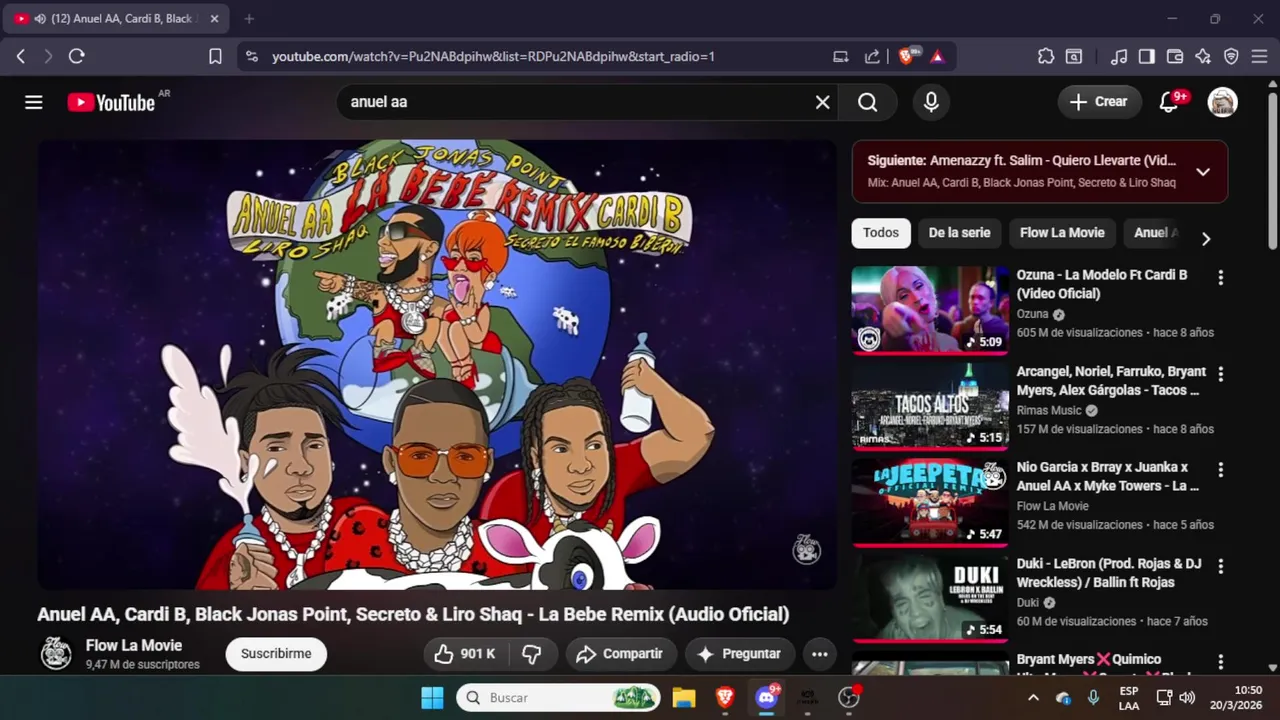
Task: Open the Brave Rewards triangle icon
Action: click(937, 57)
